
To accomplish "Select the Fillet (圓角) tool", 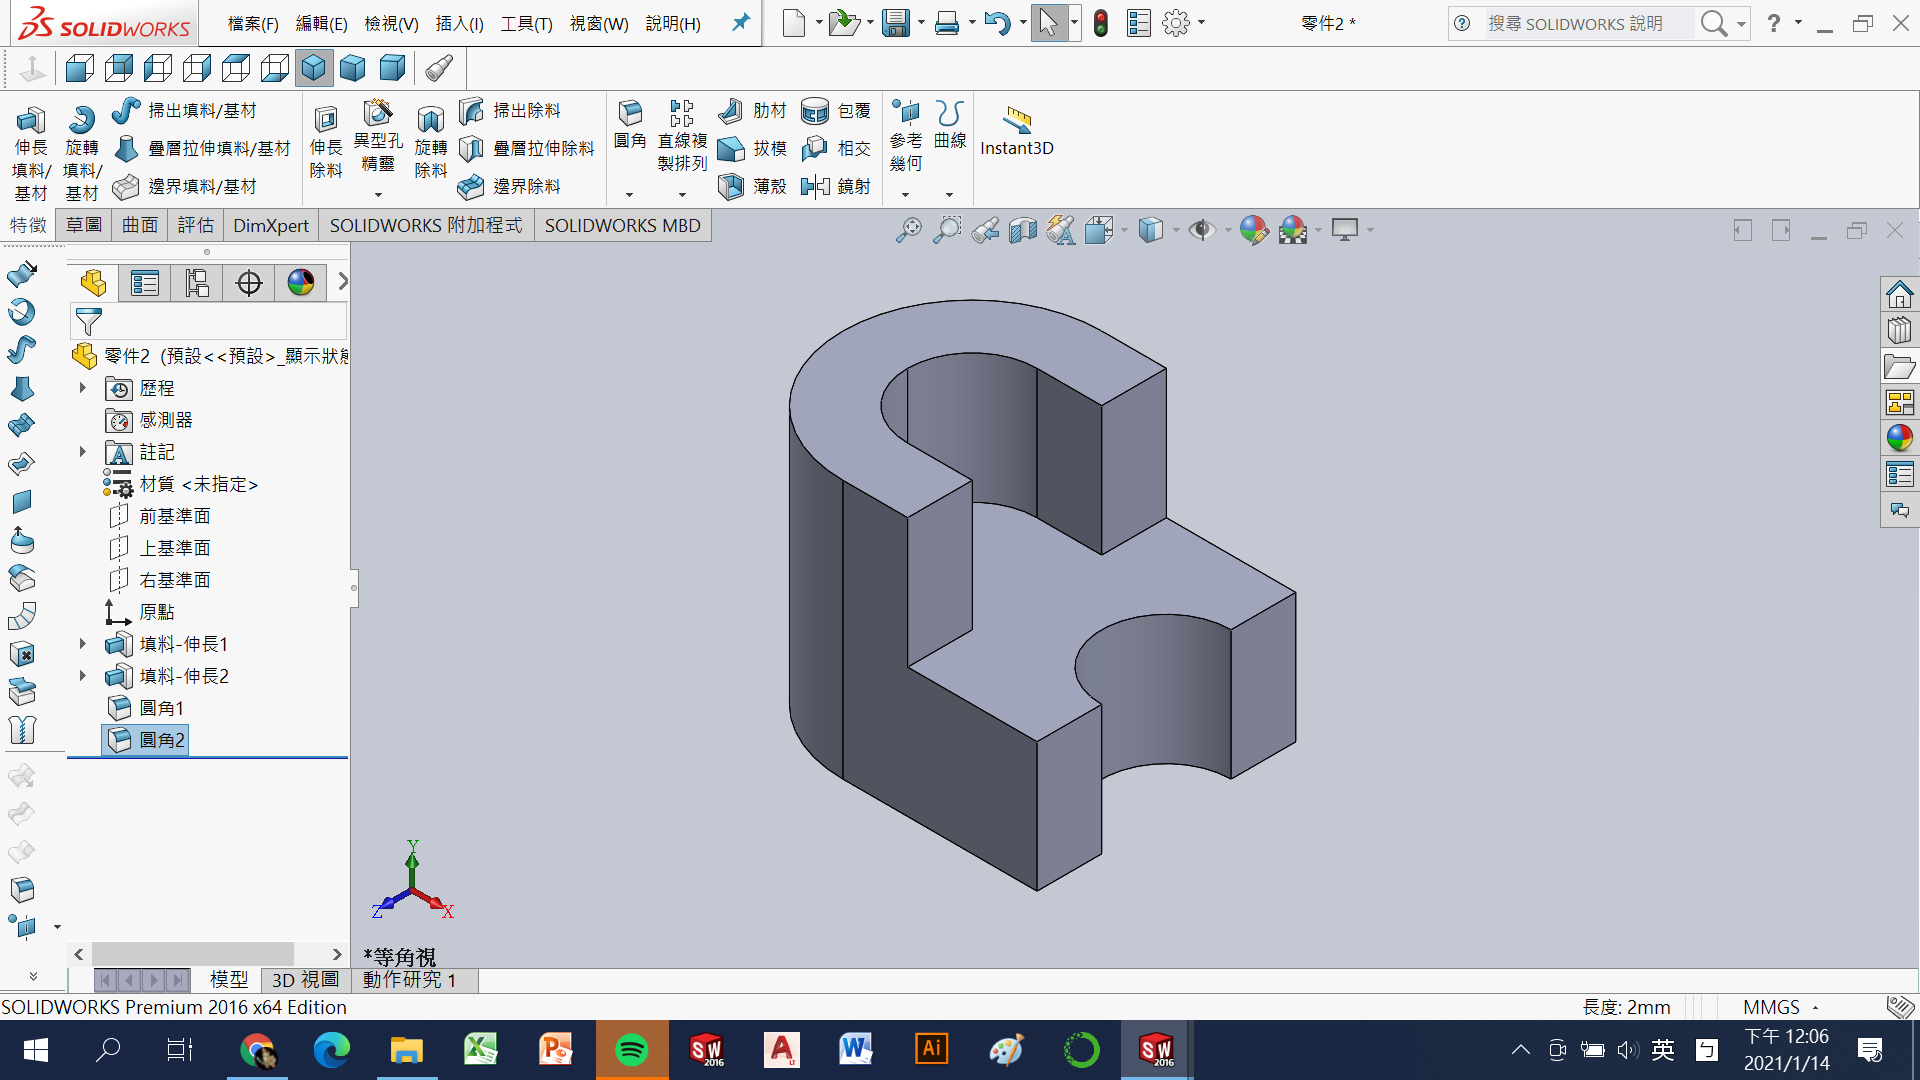I will 630,114.
